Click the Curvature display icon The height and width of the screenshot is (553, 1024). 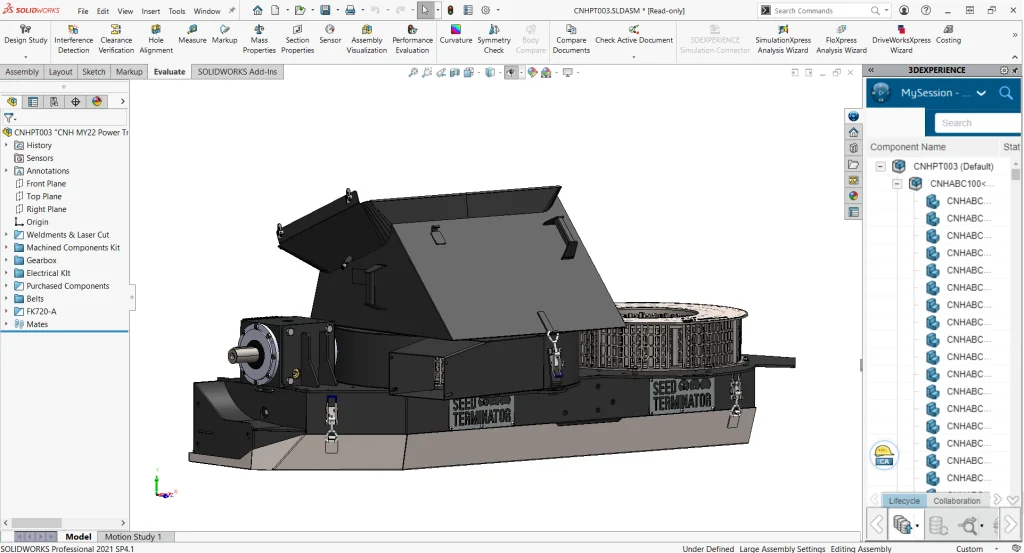point(456,31)
